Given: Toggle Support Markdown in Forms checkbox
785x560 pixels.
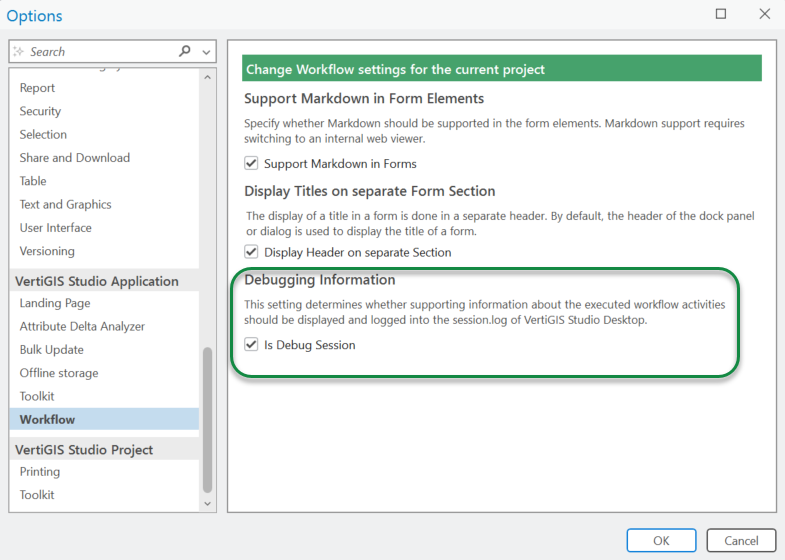Looking at the screenshot, I should click(x=251, y=163).
